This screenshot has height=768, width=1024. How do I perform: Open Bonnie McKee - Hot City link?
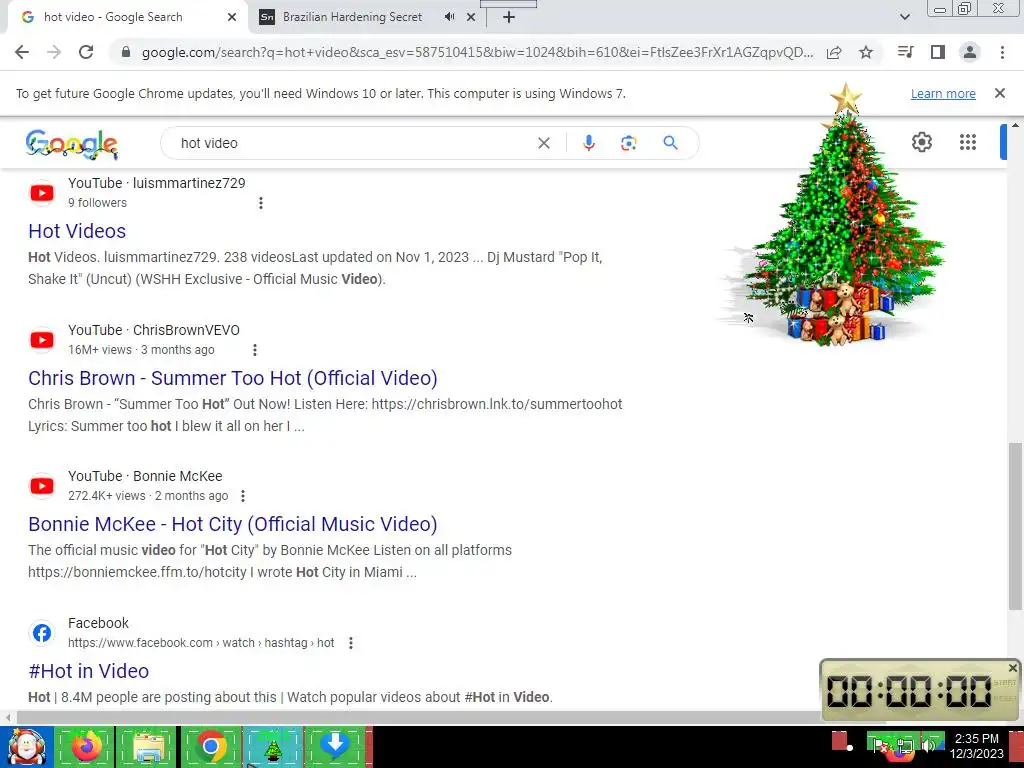pos(232,524)
